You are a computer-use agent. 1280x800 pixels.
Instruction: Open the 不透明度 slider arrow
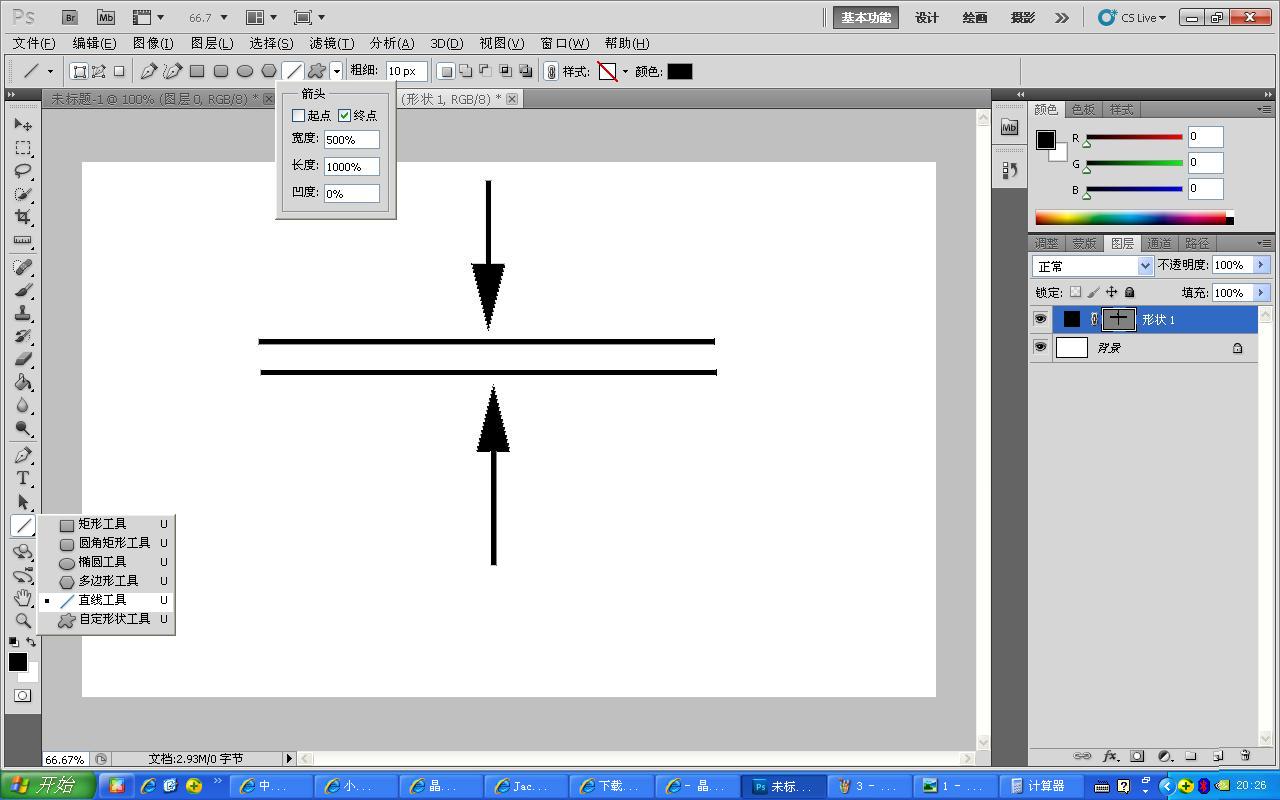pos(1261,265)
